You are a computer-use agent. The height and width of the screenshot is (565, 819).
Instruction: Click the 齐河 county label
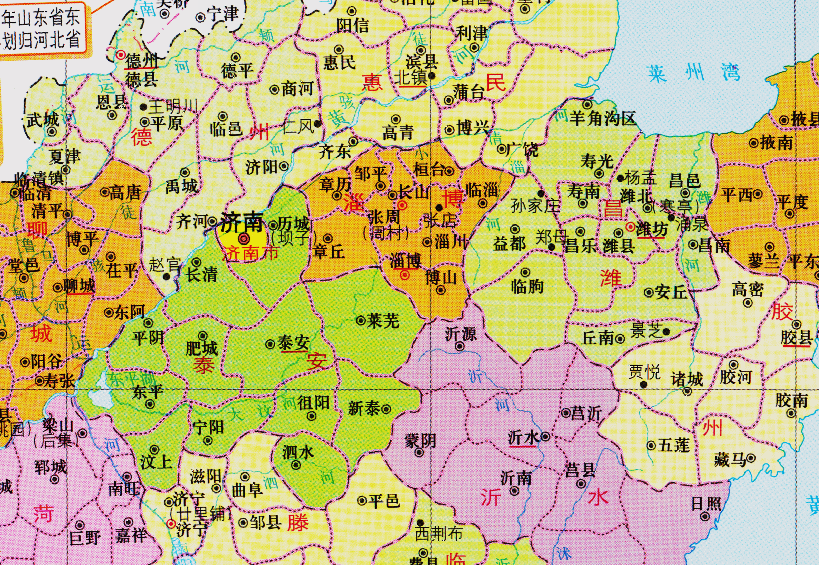(x=192, y=221)
